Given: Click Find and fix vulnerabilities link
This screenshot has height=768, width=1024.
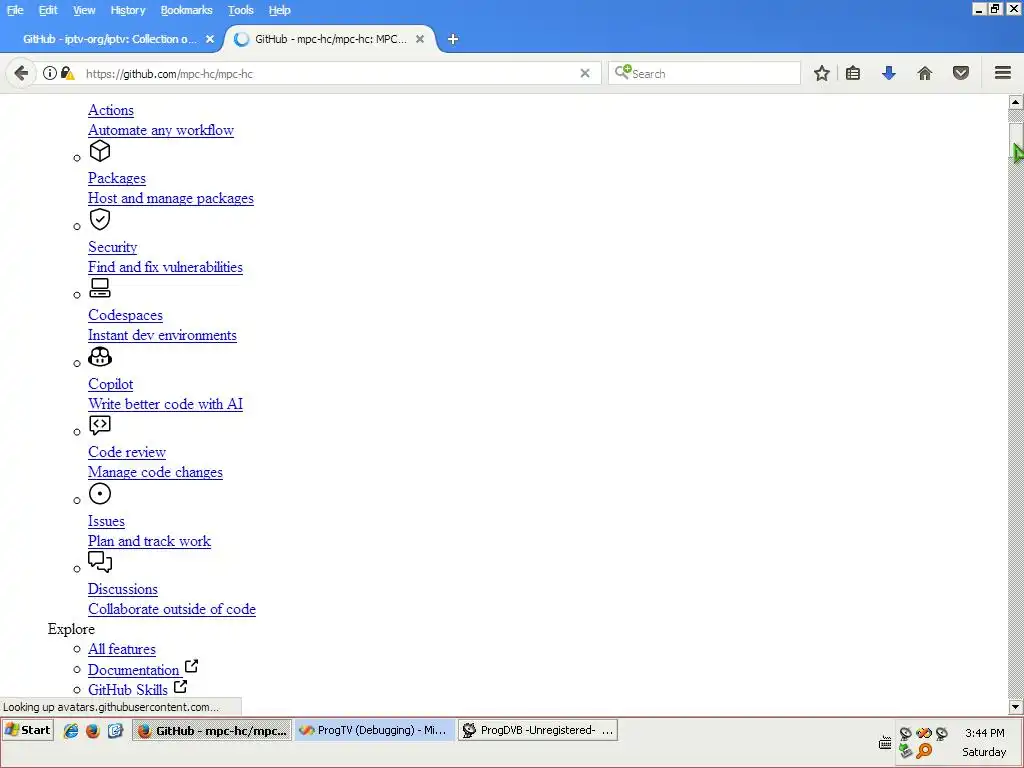Looking at the screenshot, I should point(165,266).
